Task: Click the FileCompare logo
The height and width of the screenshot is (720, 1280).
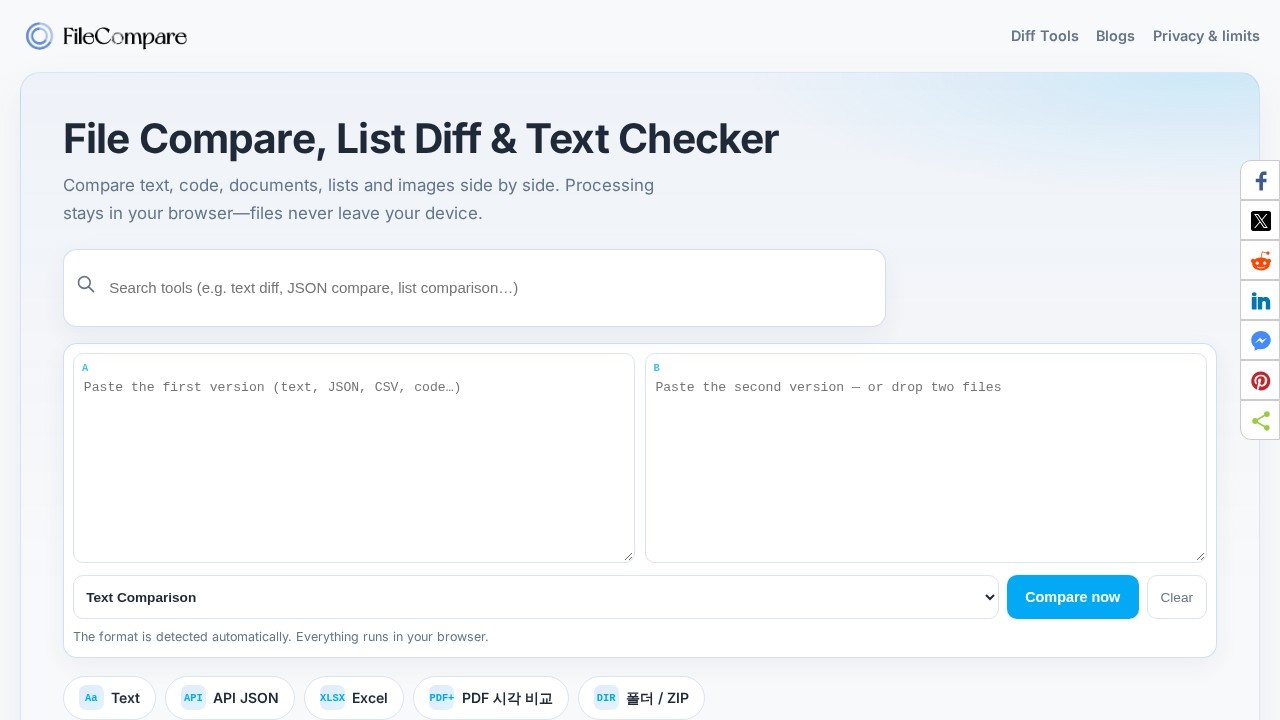Action: tap(106, 36)
